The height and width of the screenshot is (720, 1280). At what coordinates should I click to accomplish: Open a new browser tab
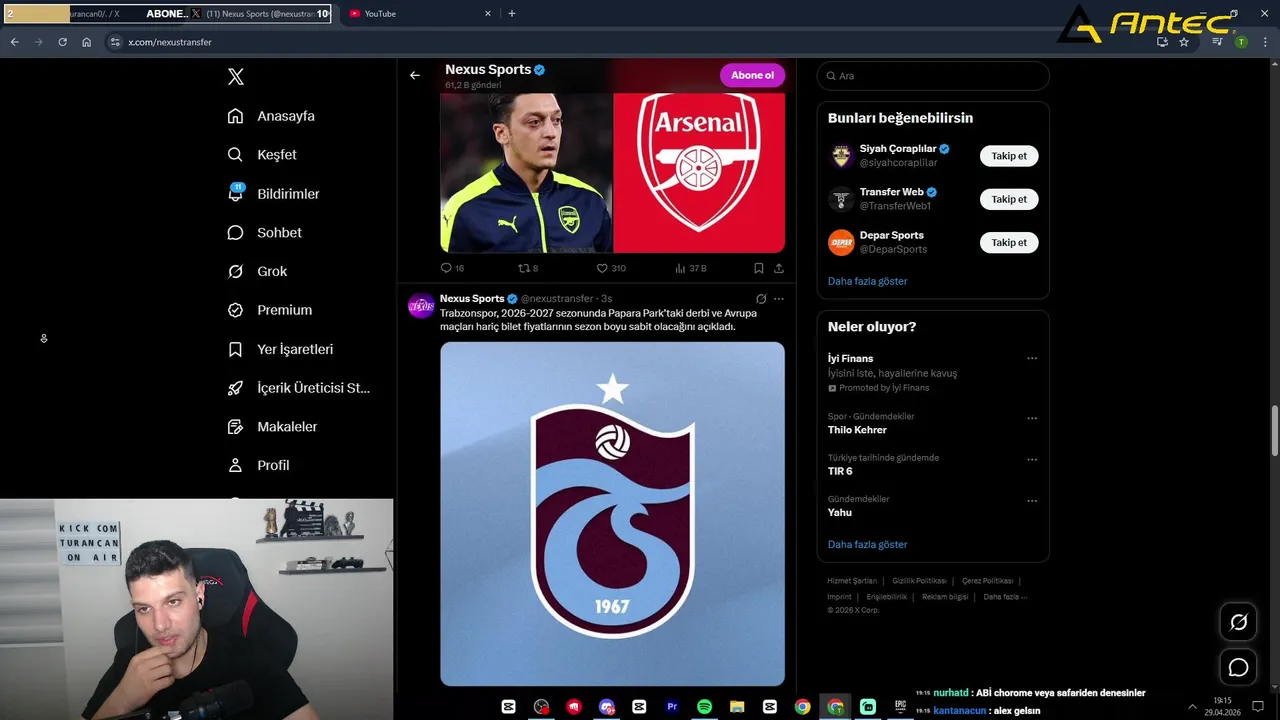point(512,14)
